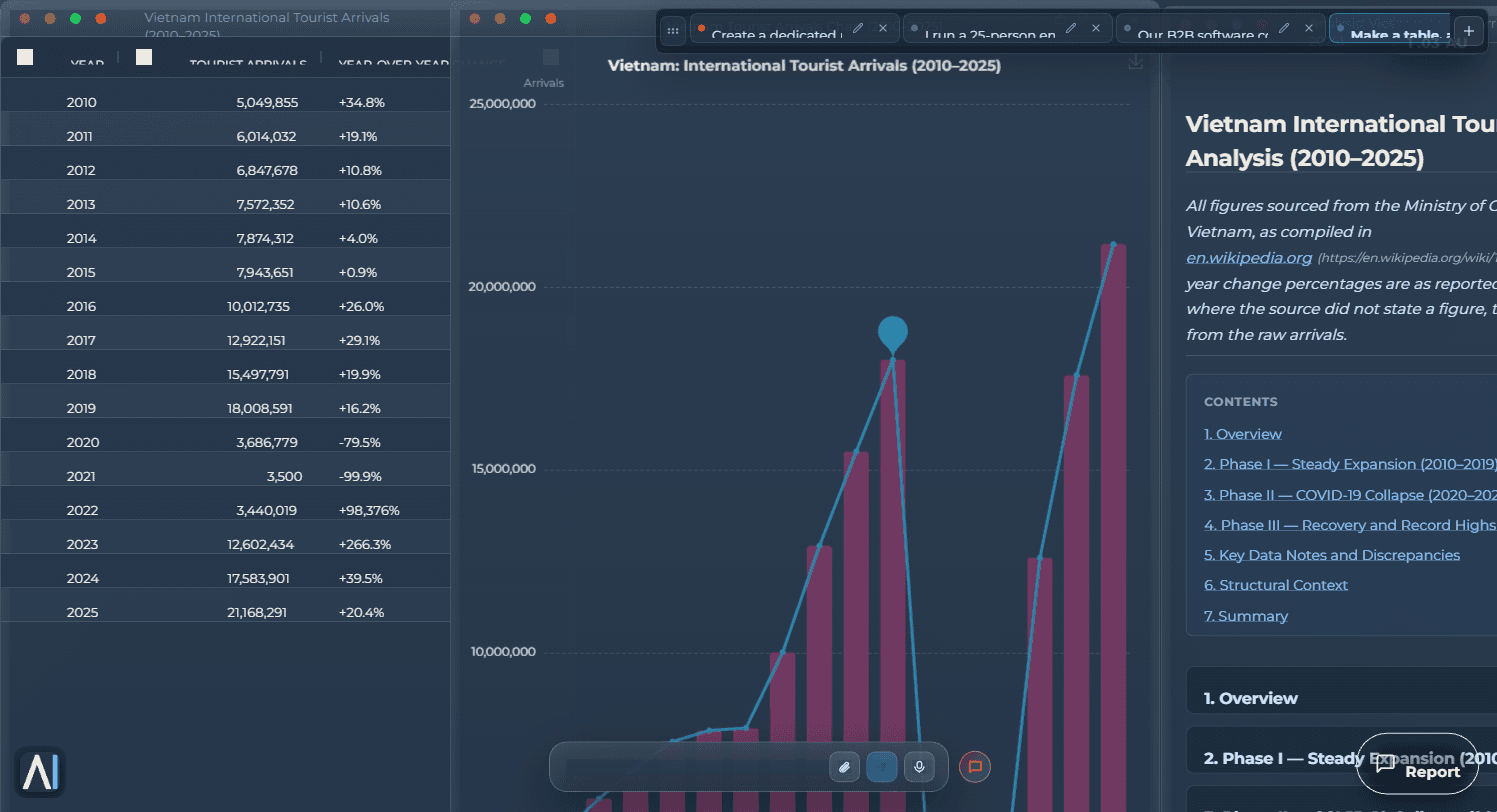Jump to '1. Overview' in contents
This screenshot has height=812, width=1497.
click(x=1243, y=434)
